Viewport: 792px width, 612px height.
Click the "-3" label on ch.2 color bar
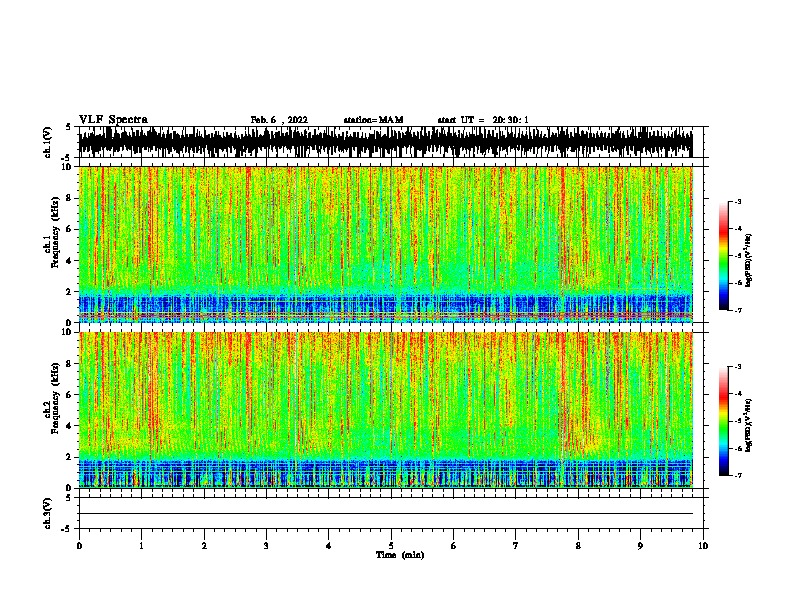[738, 367]
